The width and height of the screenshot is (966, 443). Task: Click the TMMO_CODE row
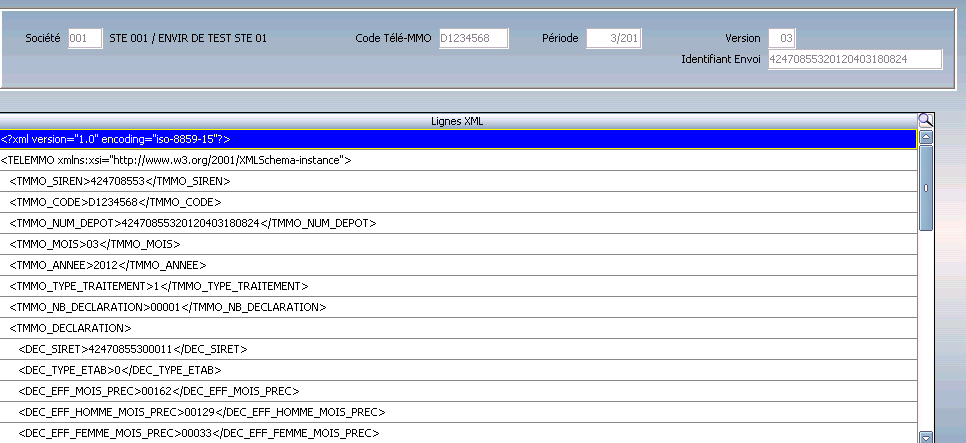(x=459, y=202)
